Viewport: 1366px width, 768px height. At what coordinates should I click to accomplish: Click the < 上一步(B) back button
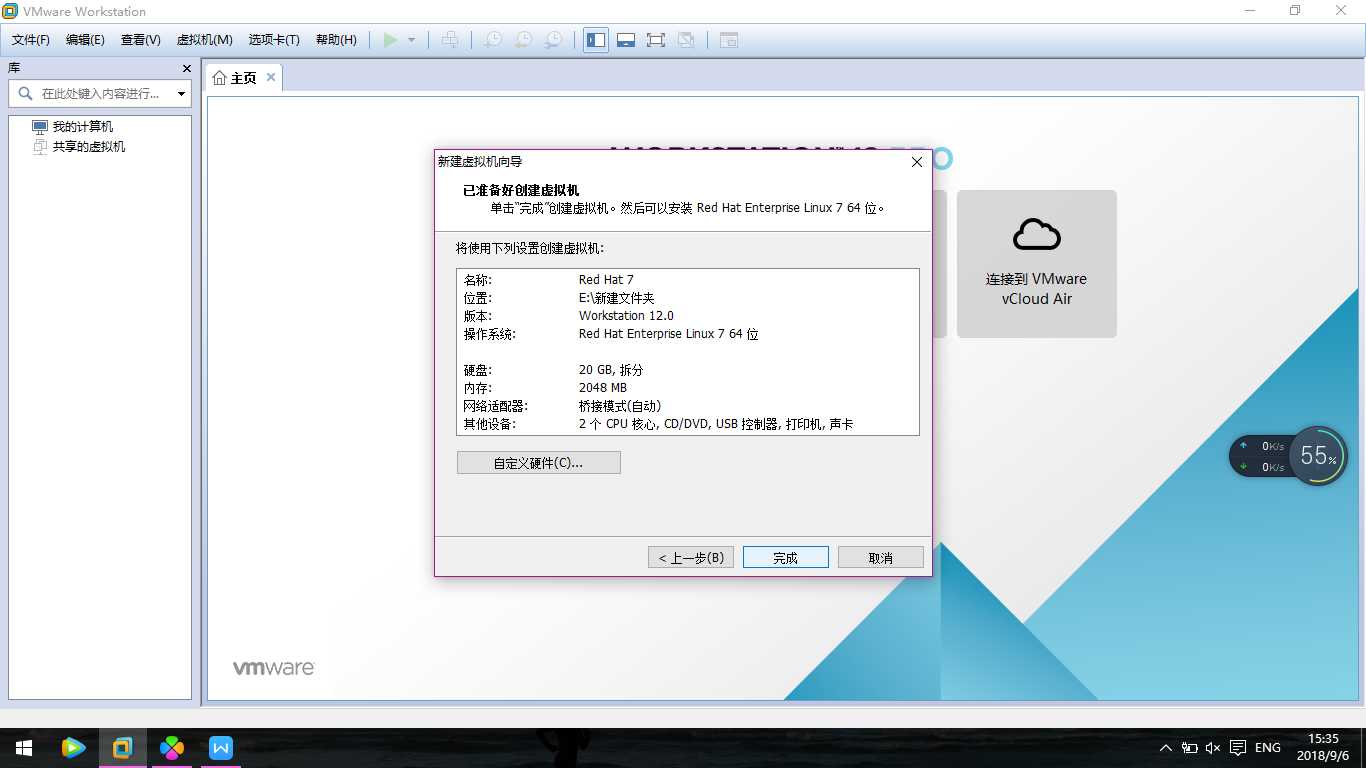click(x=691, y=557)
